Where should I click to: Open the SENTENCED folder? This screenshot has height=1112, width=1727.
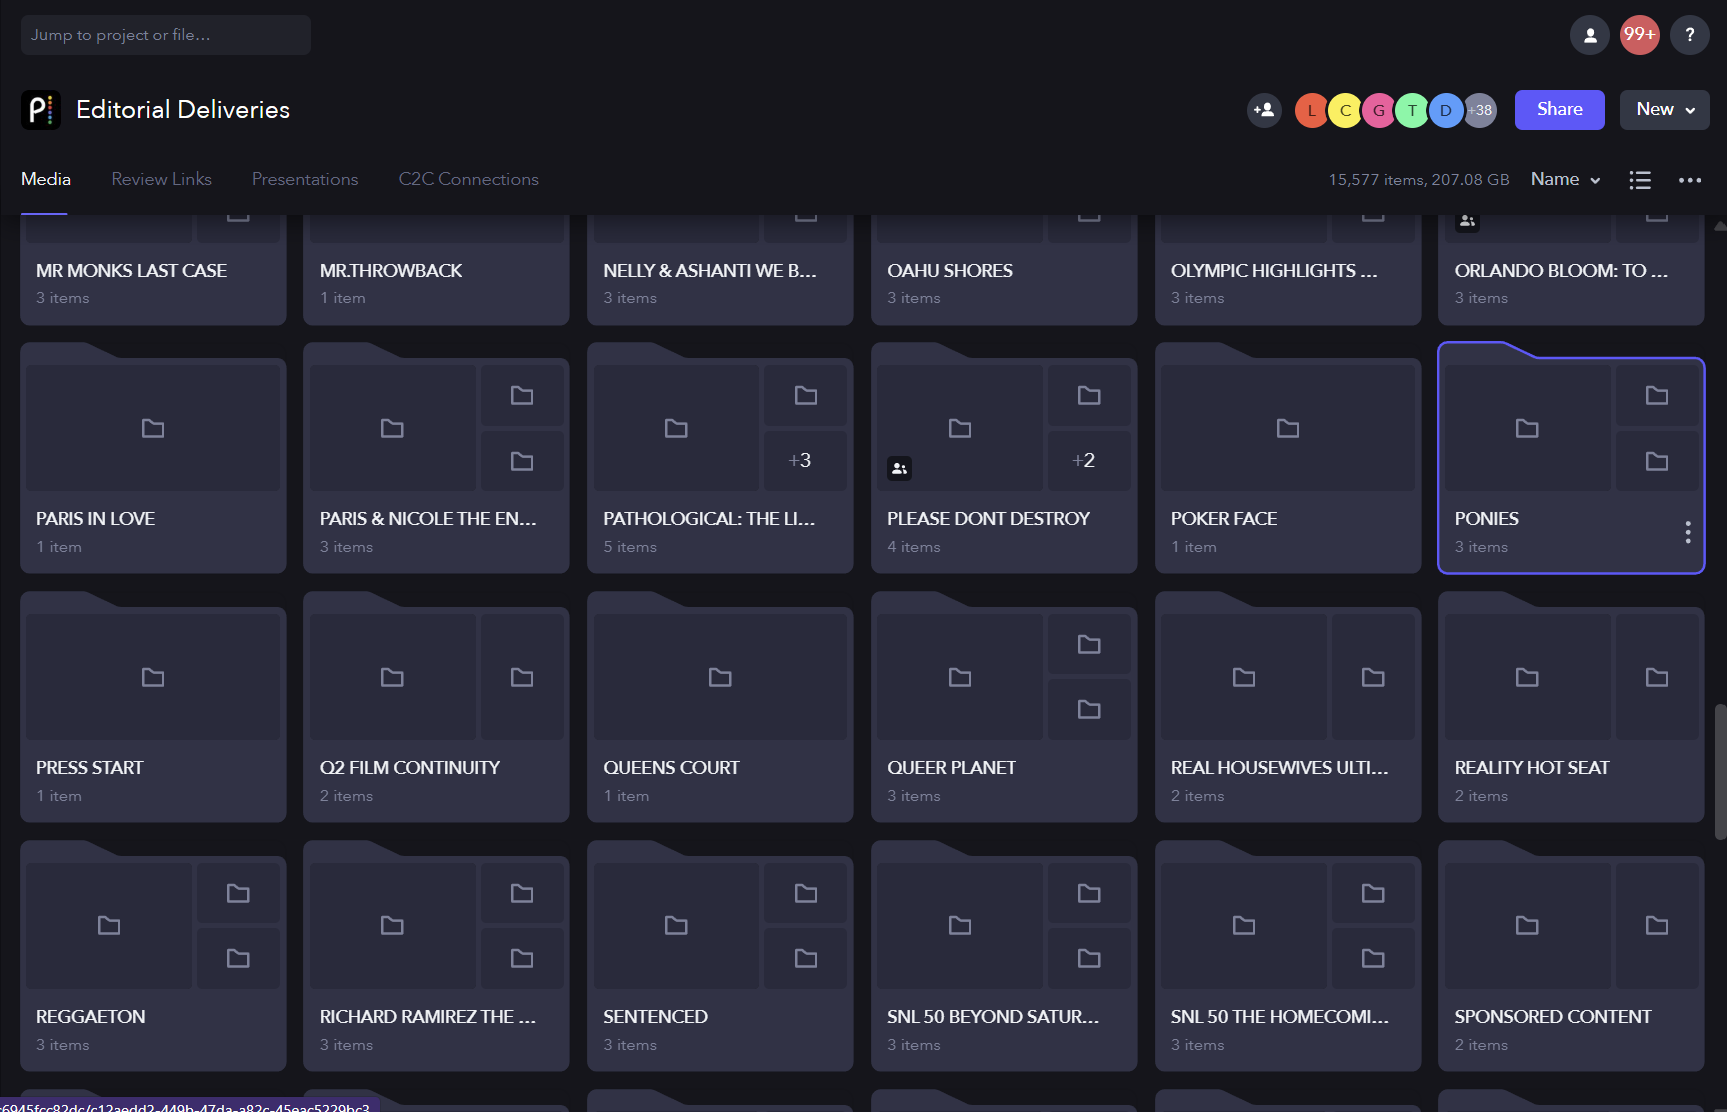(720, 956)
